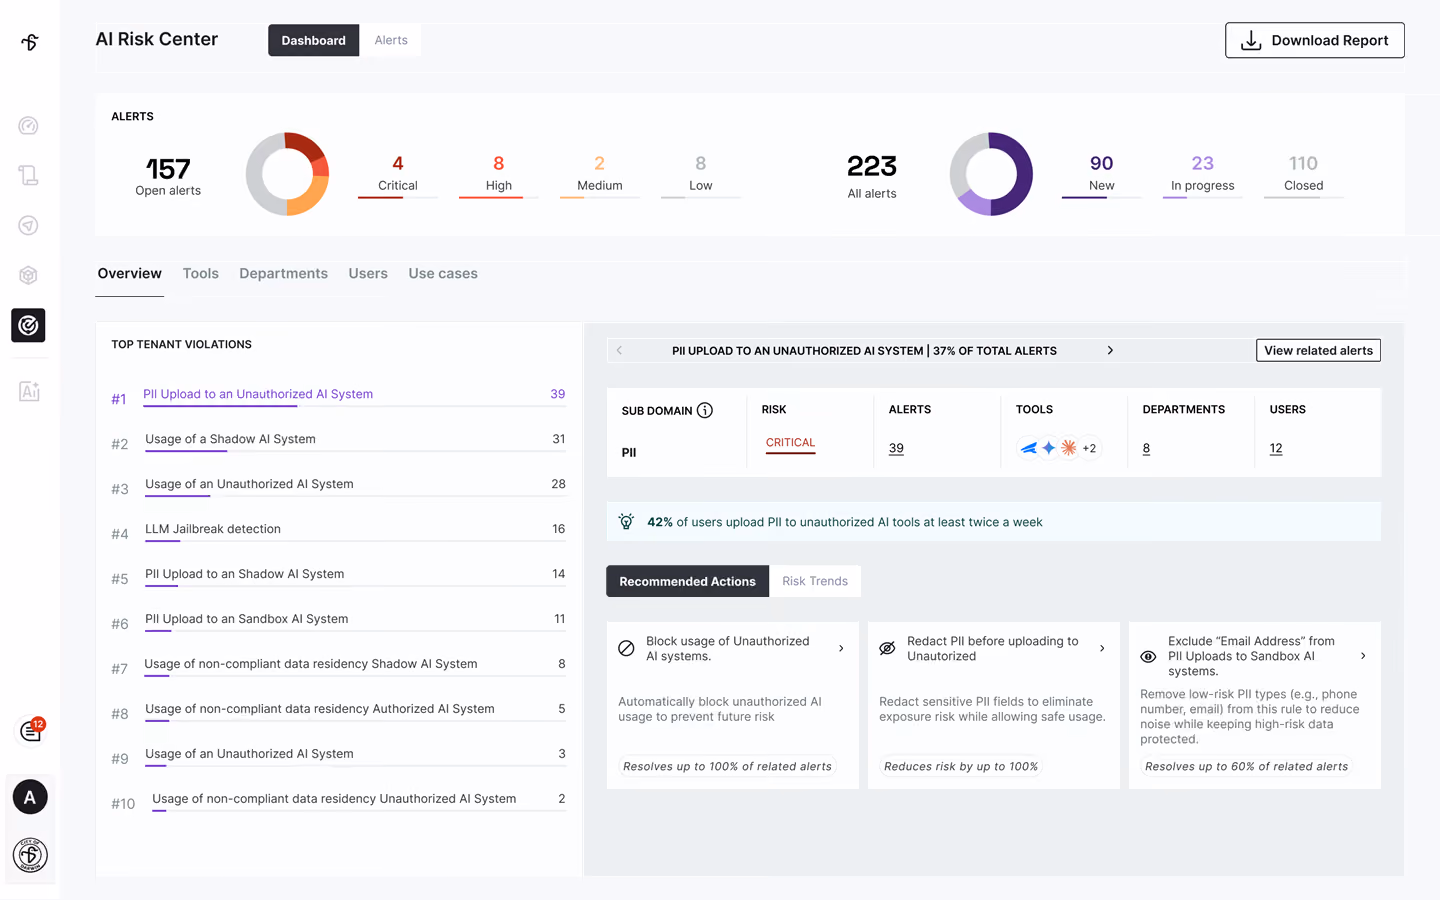Viewport: 1440px width, 900px height.
Task: Filter by 8 Low alerts
Action: 700,174
